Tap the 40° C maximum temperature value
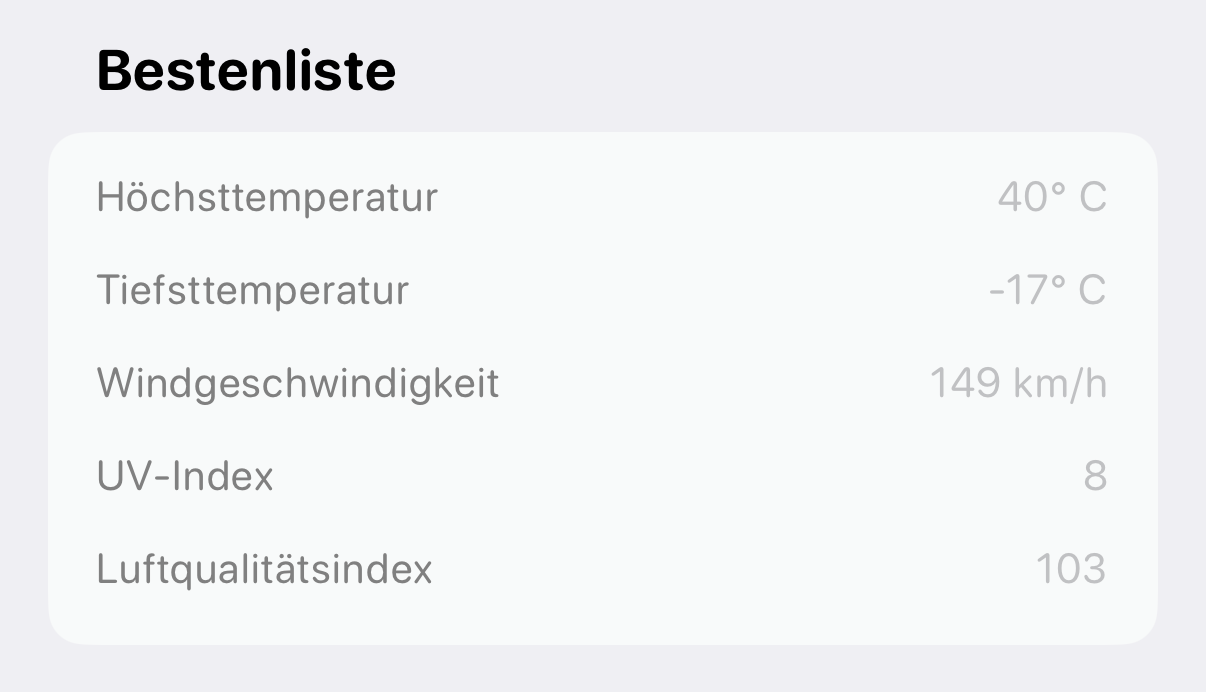Viewport: 1206px width, 692px height. tap(1052, 198)
